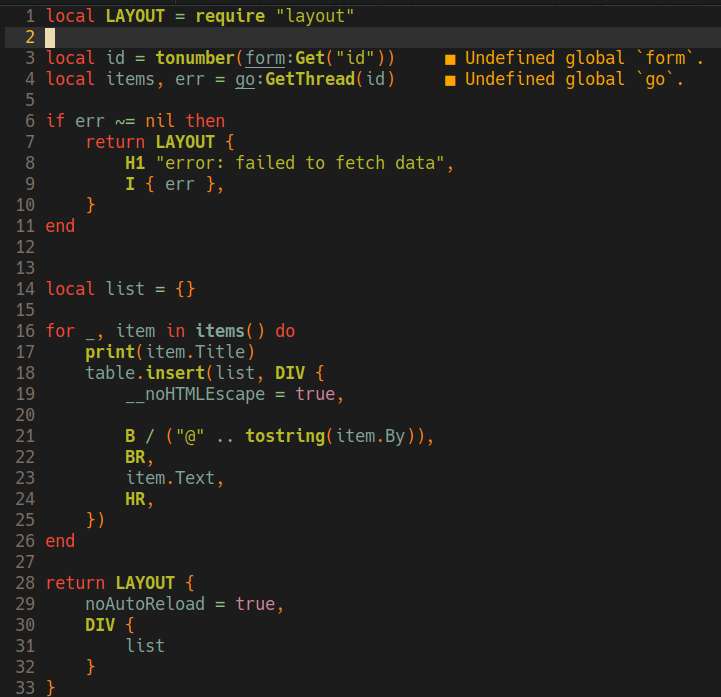The image size is (721, 697).
Task: Click the underlined 'go' identifier on line 4
Action: tap(245, 79)
